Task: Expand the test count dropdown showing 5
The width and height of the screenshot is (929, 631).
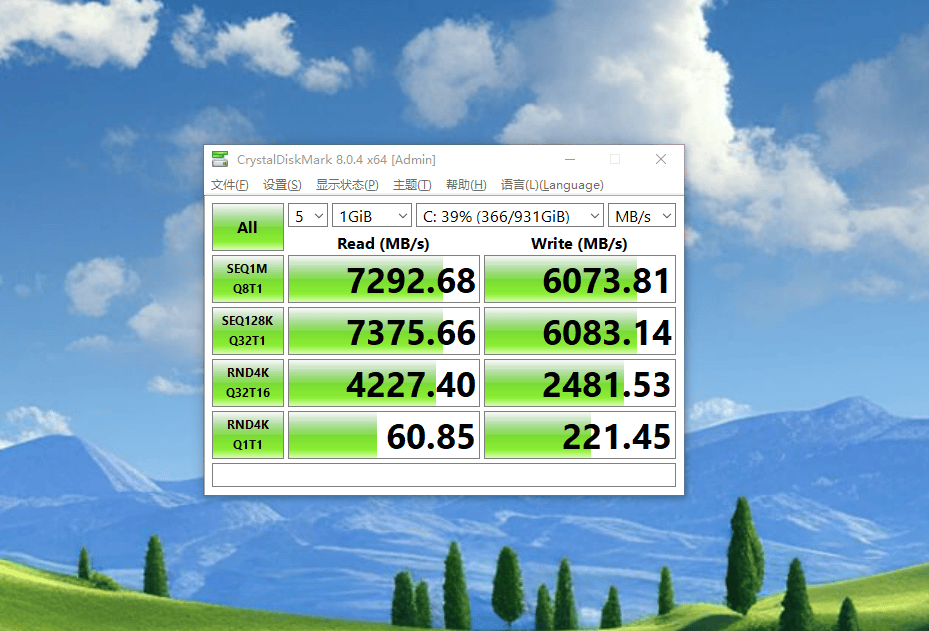Action: [x=308, y=216]
